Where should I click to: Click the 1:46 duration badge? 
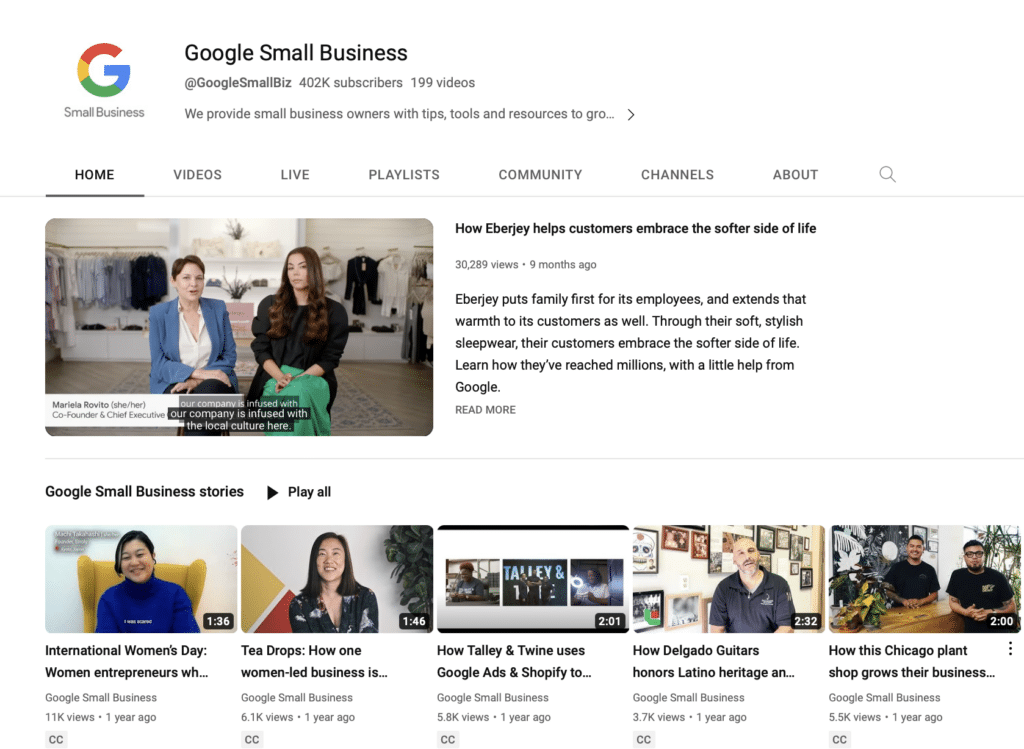click(x=414, y=621)
